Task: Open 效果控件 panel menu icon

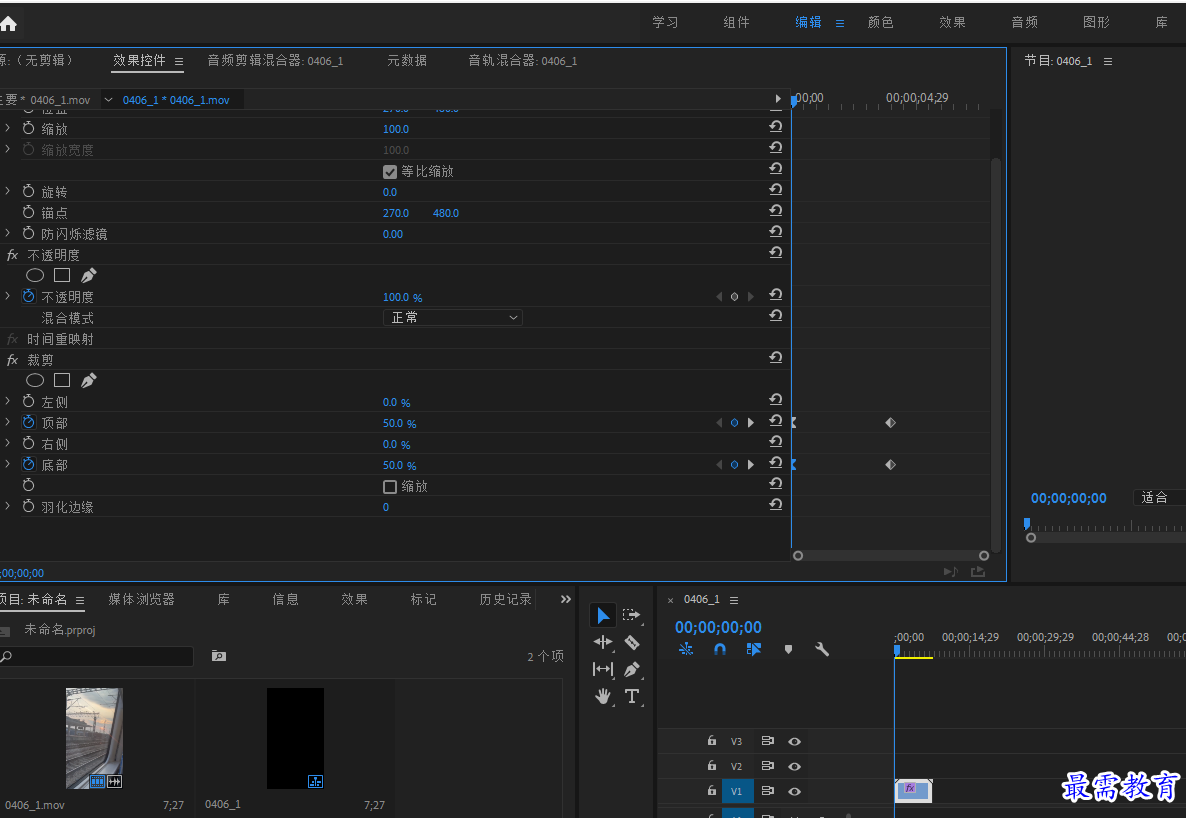Action: coord(179,61)
